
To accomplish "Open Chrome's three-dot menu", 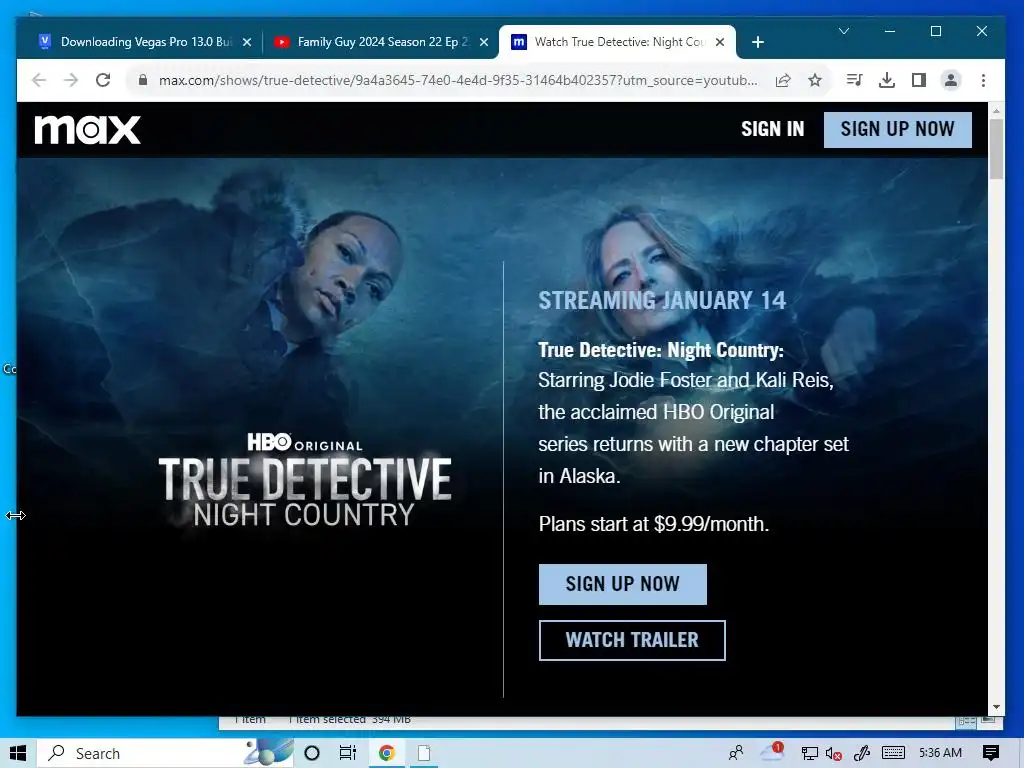I will [984, 80].
